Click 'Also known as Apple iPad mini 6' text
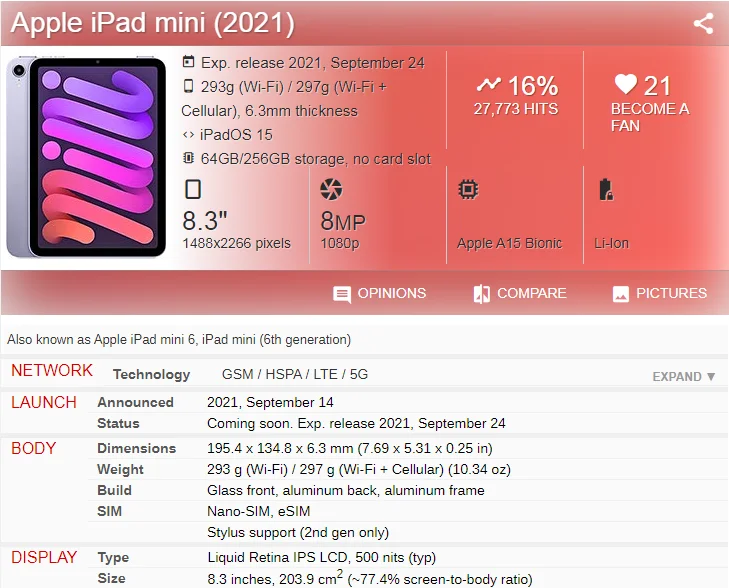Image resolution: width=729 pixels, height=588 pixels. (x=179, y=339)
